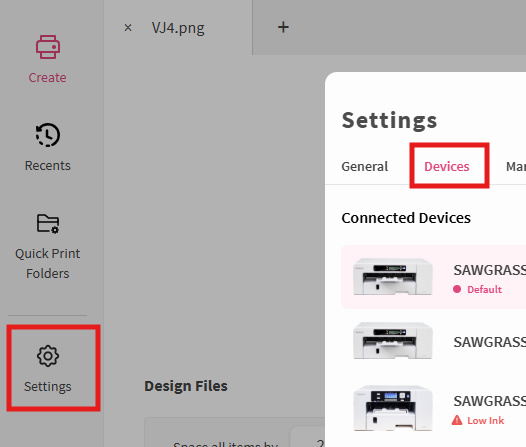Screen dimensions: 526x447
Task: Select the default SAWGRASS printer thumbnail
Action: [x=393, y=277]
